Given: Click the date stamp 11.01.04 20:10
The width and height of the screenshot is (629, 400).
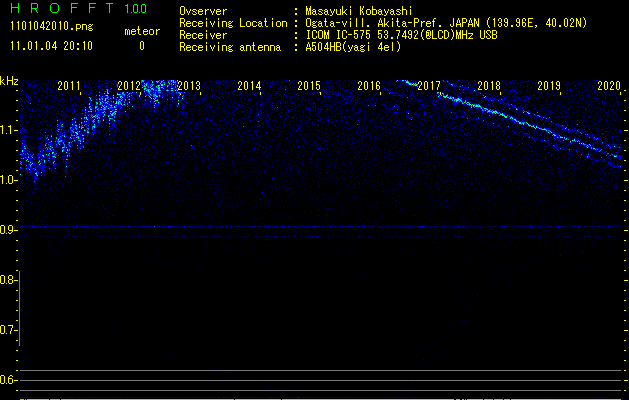Looking at the screenshot, I should [51, 46].
